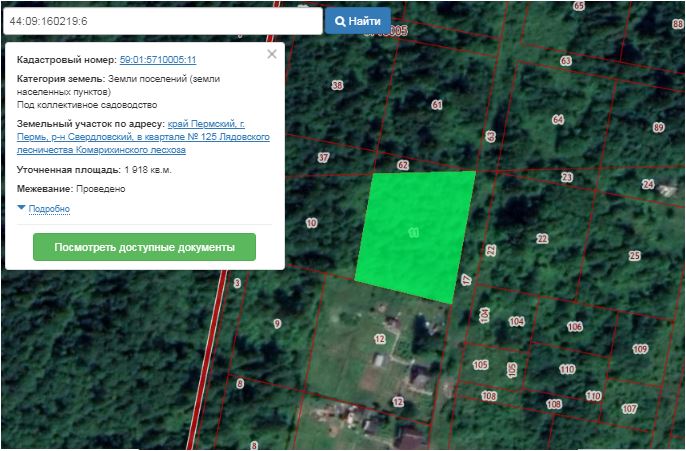The image size is (686, 451).
Task: Click parcel 38 label on the map
Action: (337, 85)
